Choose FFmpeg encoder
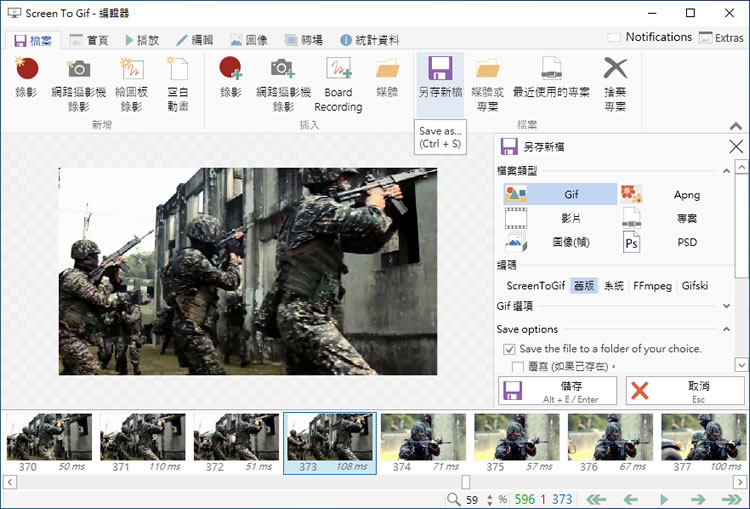The image size is (750, 509). pyautogui.click(x=652, y=286)
